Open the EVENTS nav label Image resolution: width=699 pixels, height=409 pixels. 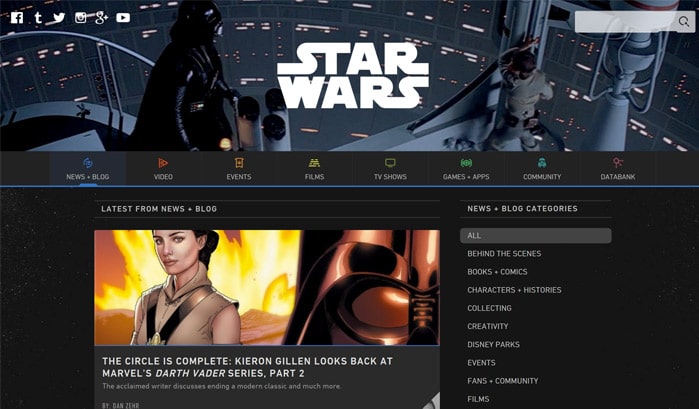pyautogui.click(x=239, y=177)
